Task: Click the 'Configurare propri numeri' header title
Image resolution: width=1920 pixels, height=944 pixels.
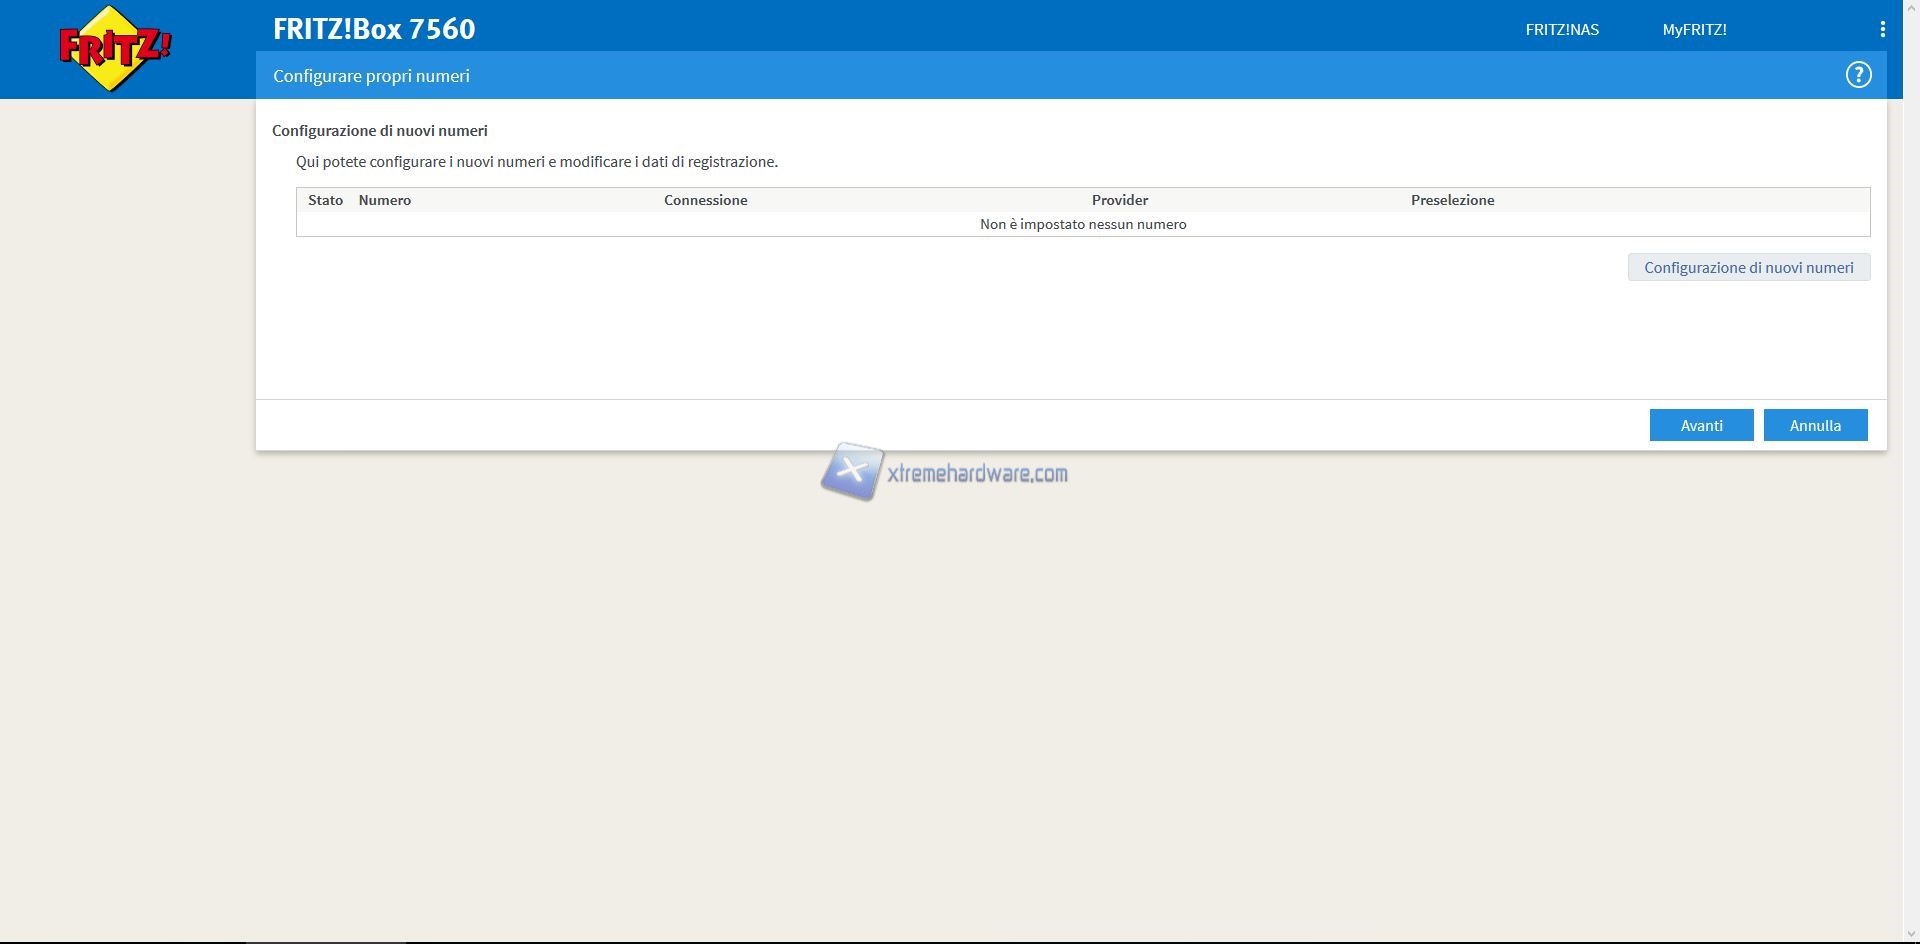Action: (x=371, y=76)
